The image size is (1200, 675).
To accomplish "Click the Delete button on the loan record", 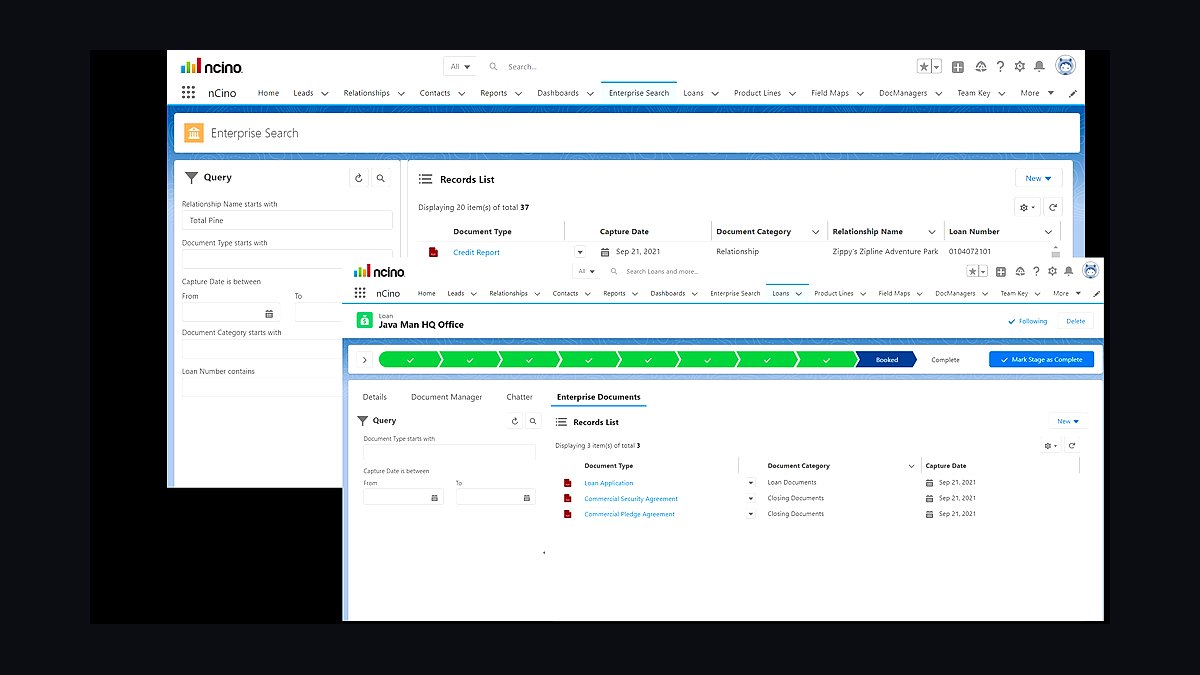I will 1075,321.
